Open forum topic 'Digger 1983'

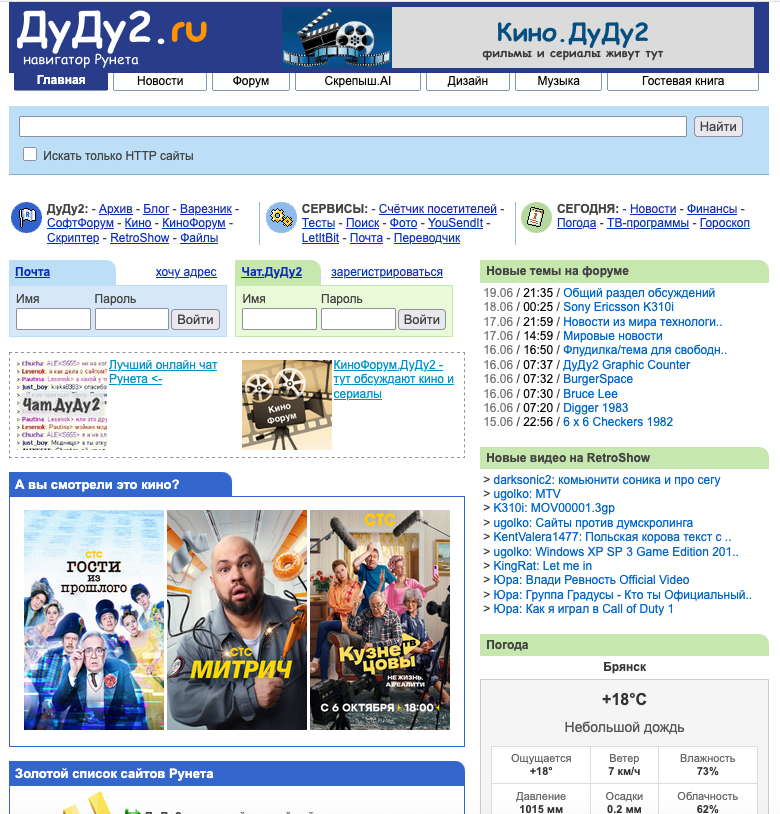tap(595, 408)
